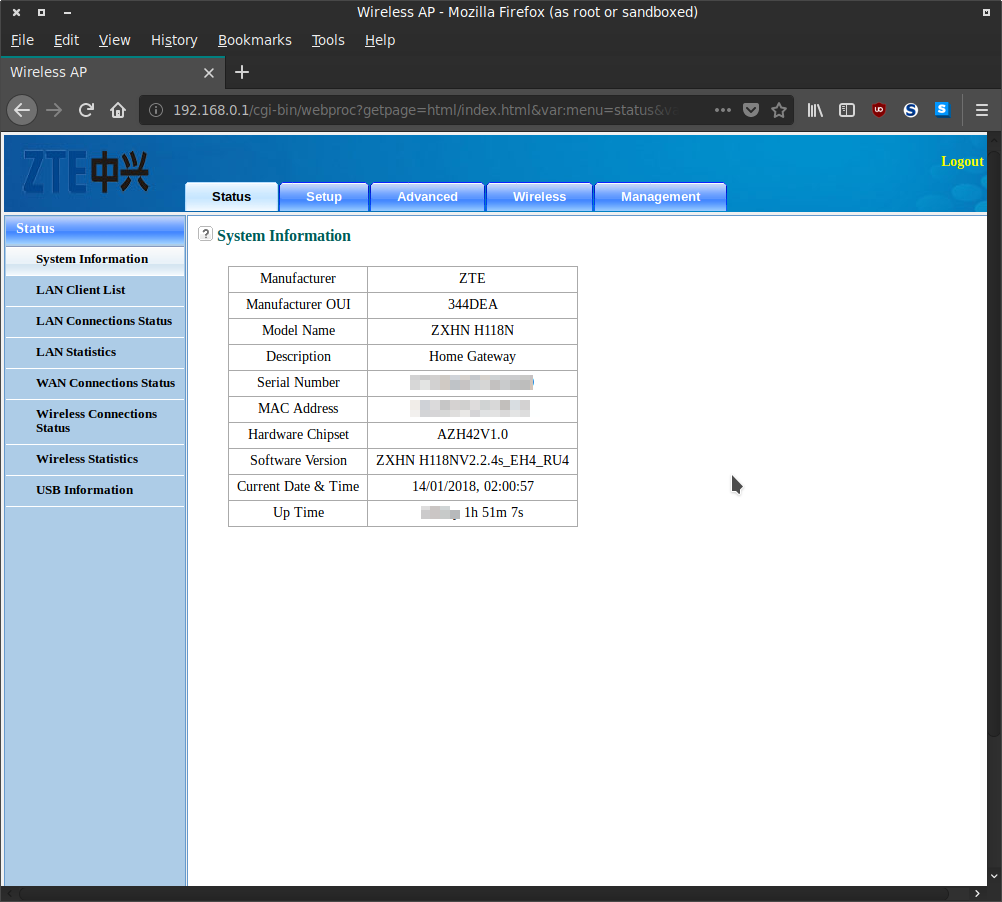Select WAN Connections Status in sidebar
Viewport: 1002px width, 902px height.
105,383
